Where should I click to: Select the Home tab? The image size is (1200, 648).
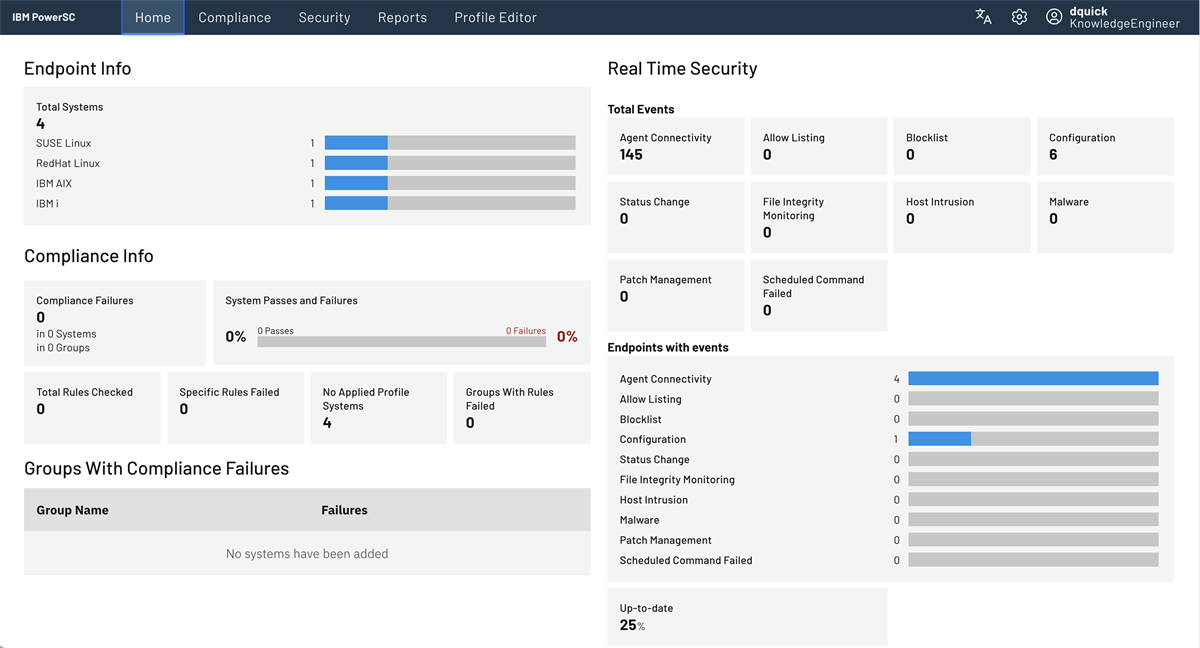pyautogui.click(x=153, y=17)
